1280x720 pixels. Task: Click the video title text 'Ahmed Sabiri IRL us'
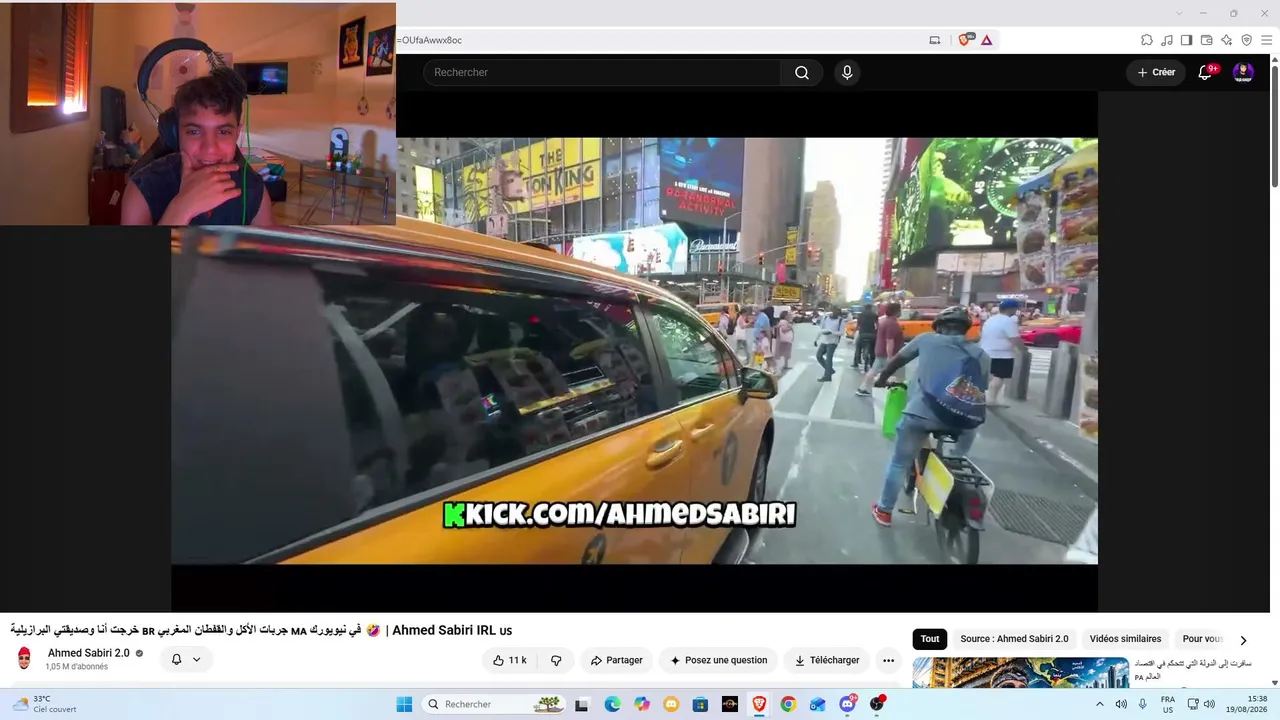coord(452,630)
